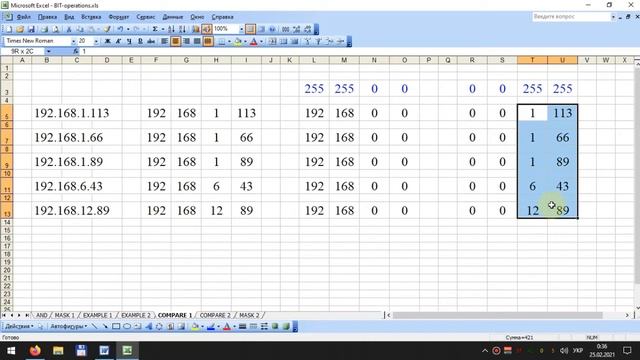Apply drawing line color brush button
The width and height of the screenshot is (640, 360).
pyautogui.click(x=211, y=327)
